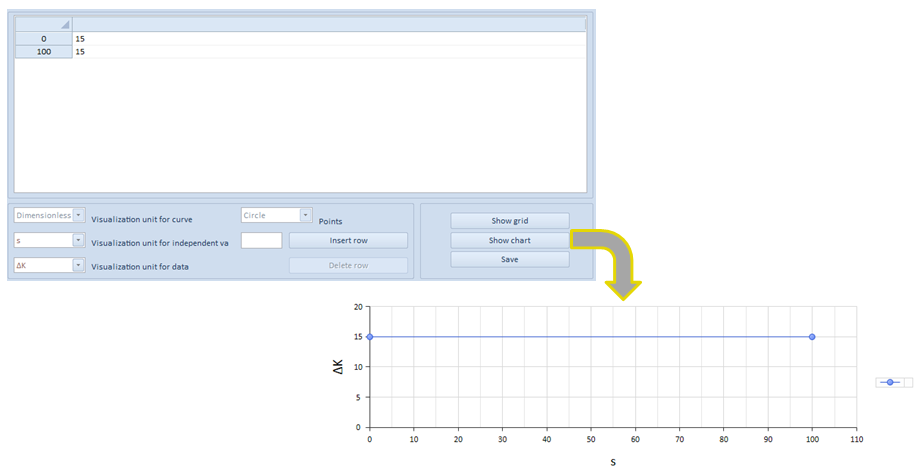Click the Show grid button
921x472 pixels.
tap(509, 221)
